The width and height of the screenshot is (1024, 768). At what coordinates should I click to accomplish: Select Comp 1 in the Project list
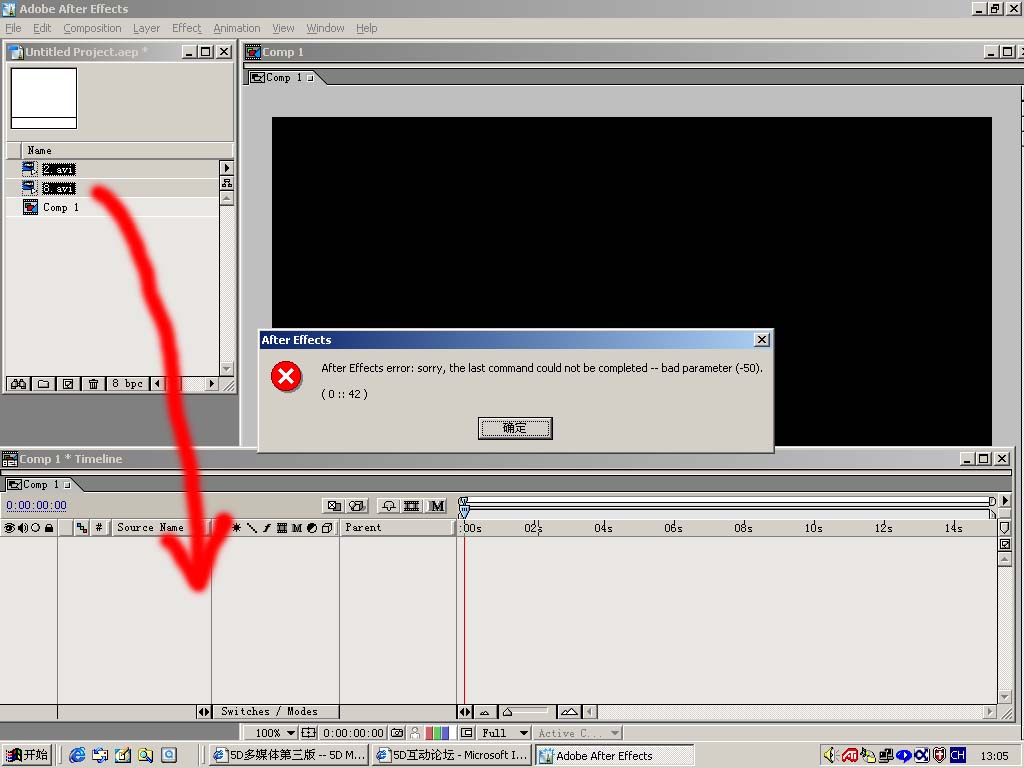click(x=61, y=208)
